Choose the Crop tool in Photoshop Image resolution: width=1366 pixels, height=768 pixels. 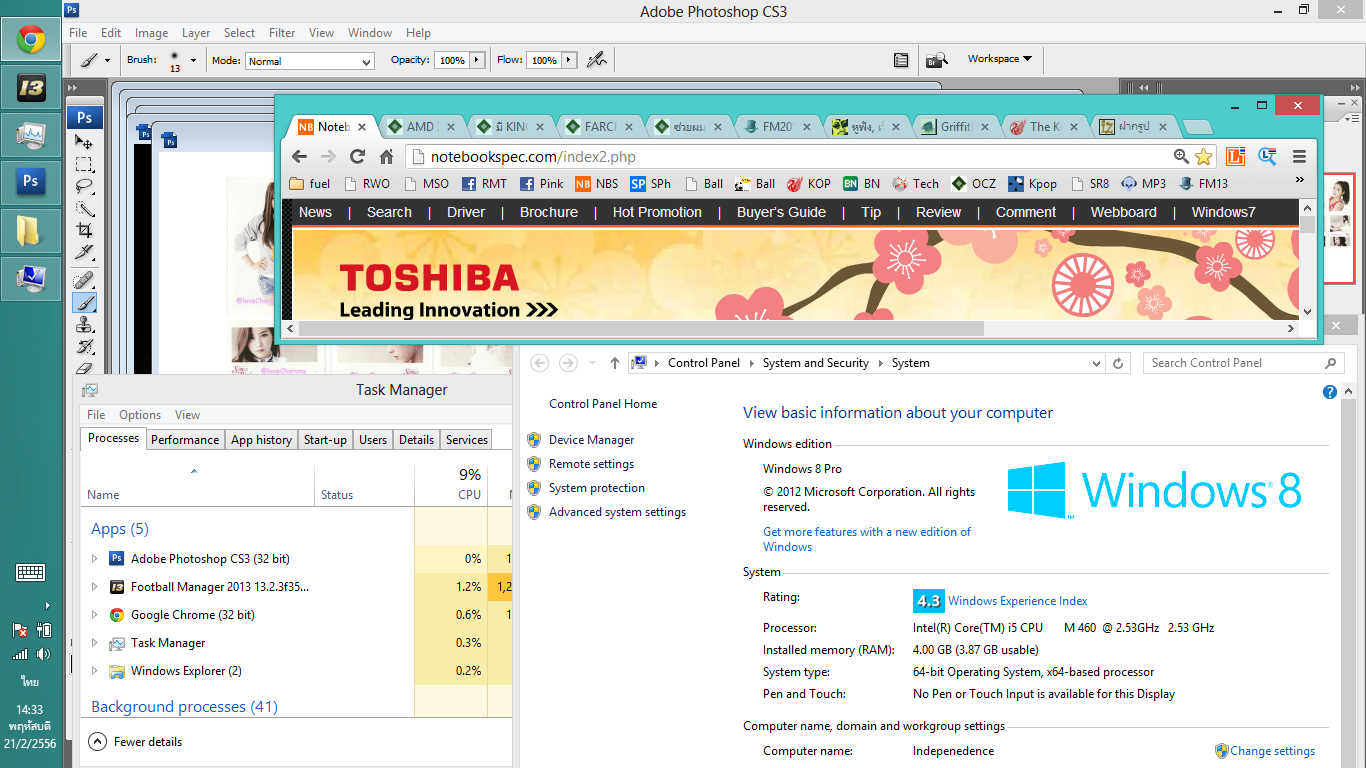tap(85, 230)
